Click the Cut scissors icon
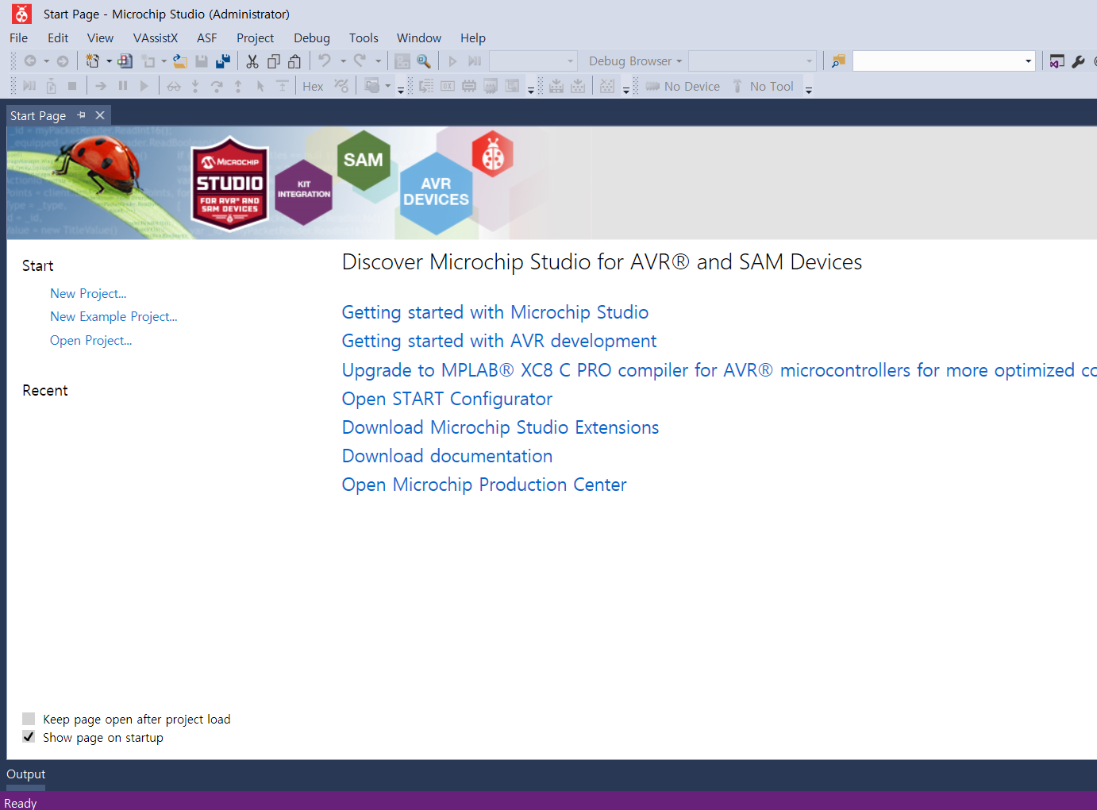1097x810 pixels. [x=252, y=61]
